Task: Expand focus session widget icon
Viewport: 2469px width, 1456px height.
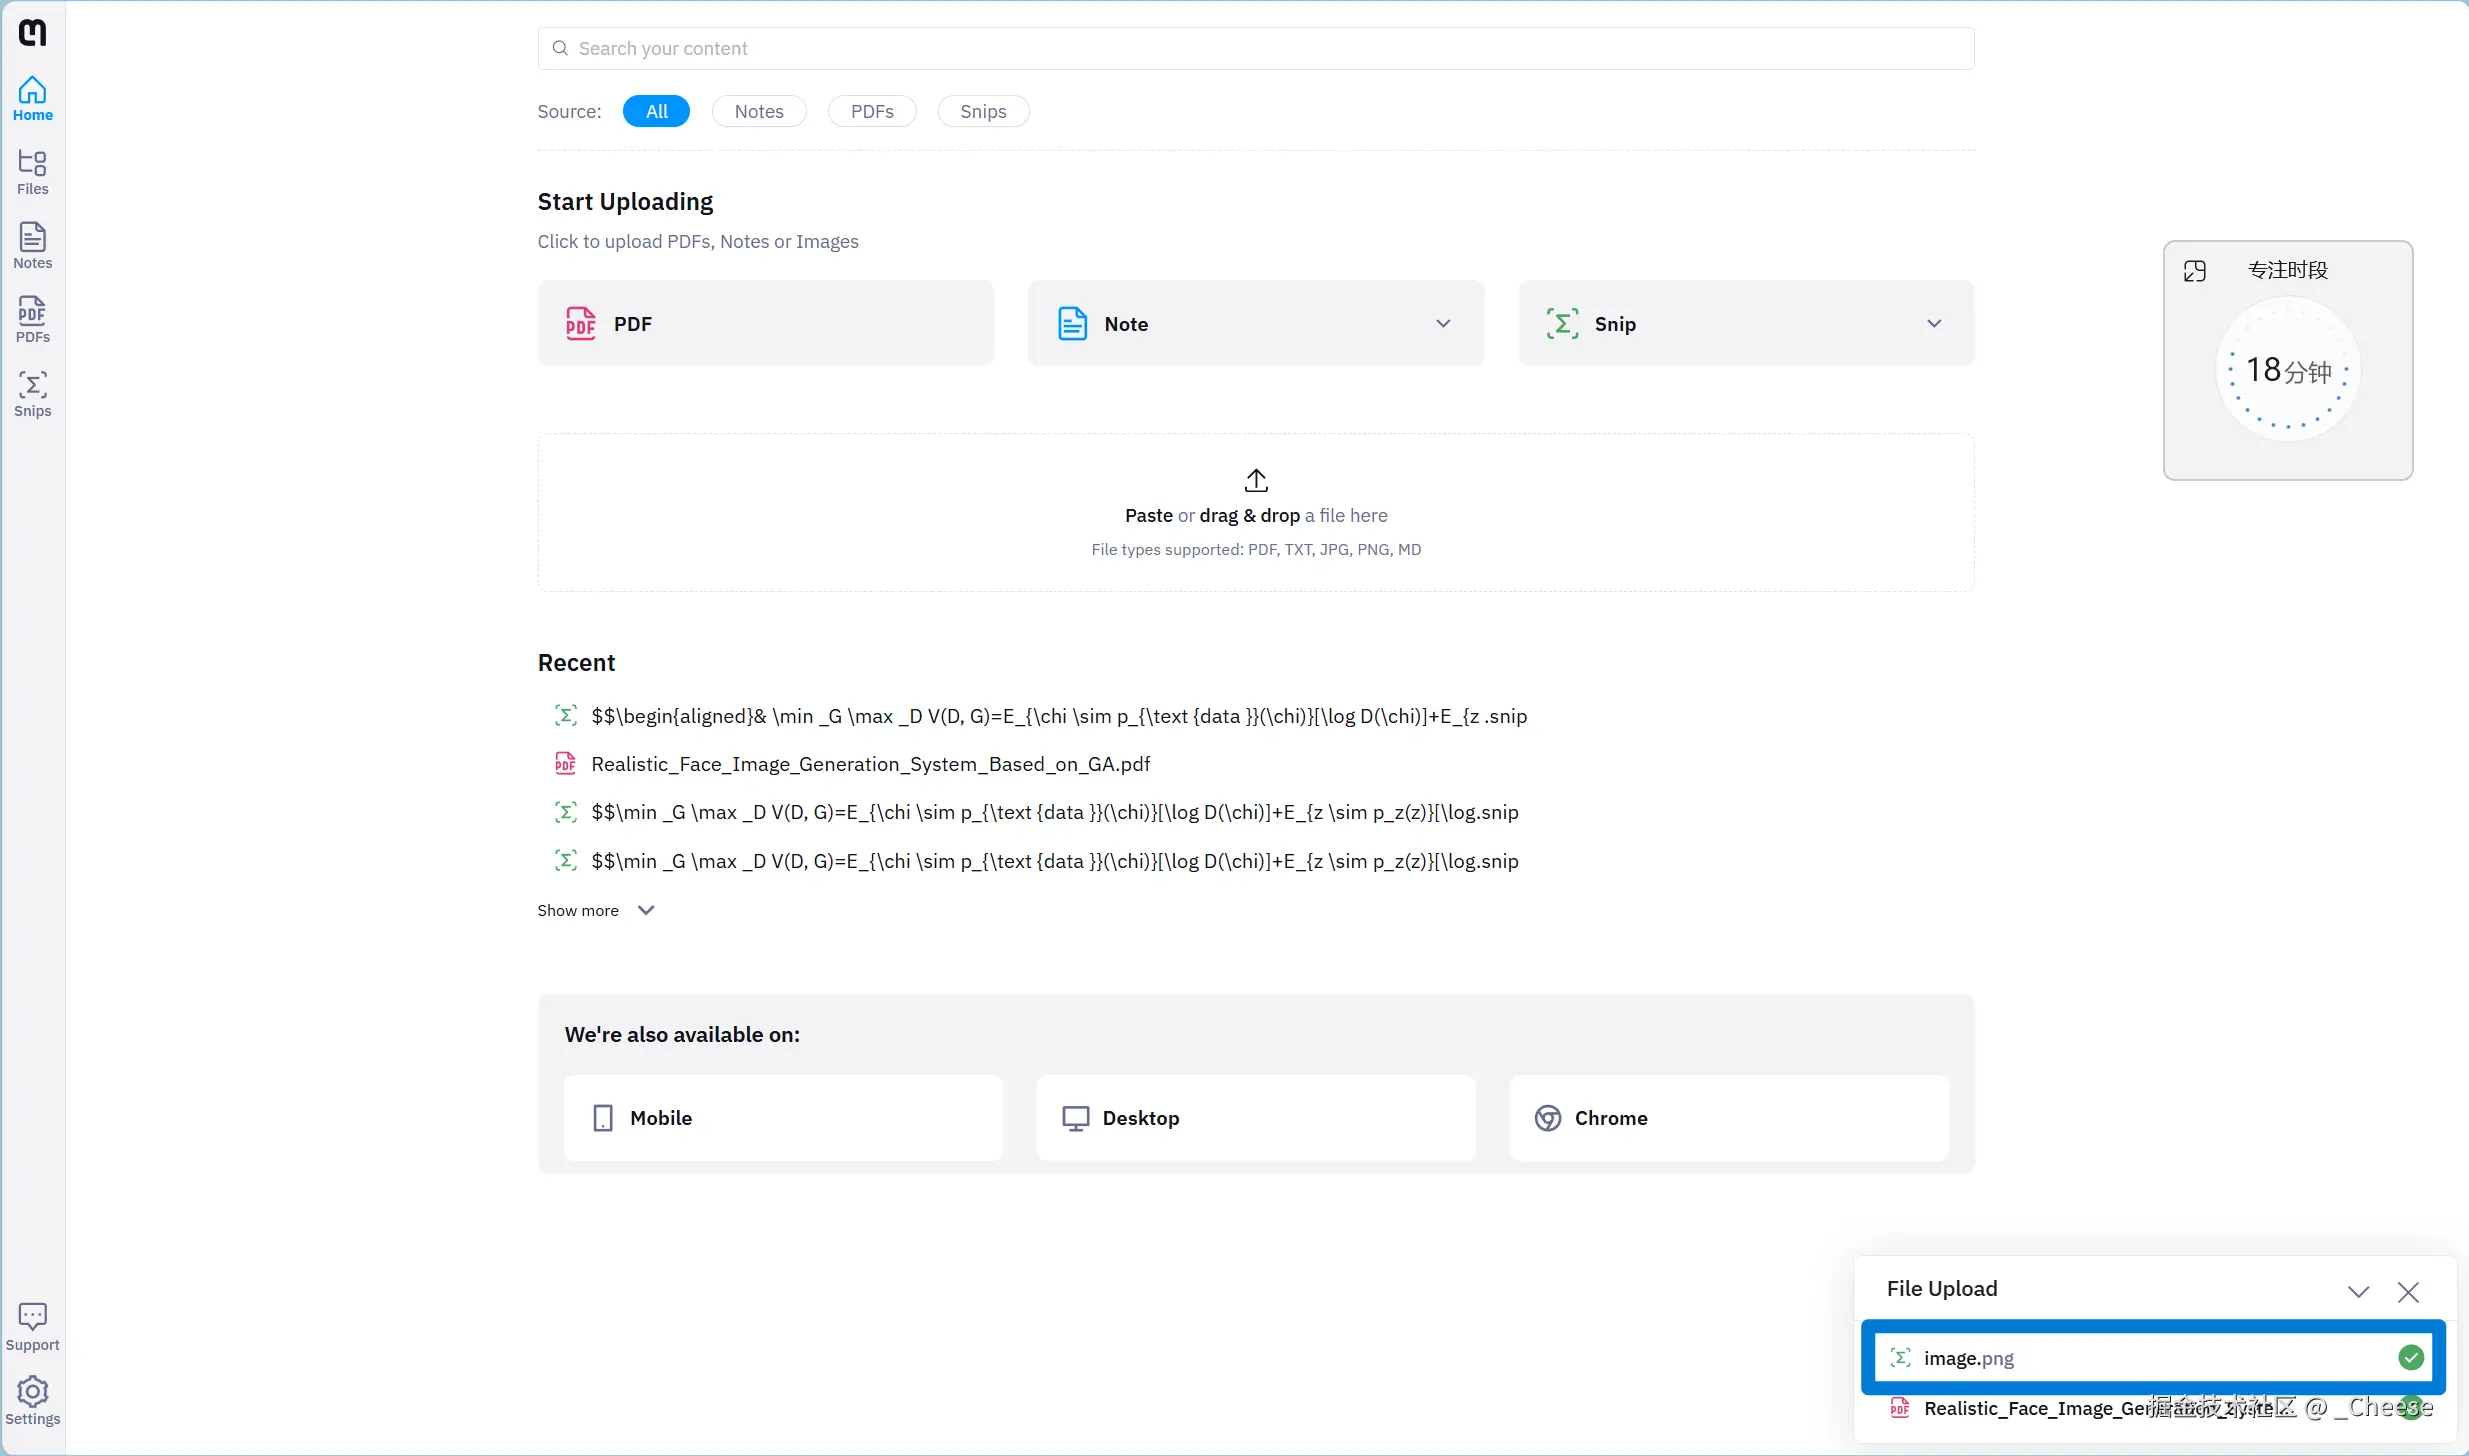Action: (2195, 271)
